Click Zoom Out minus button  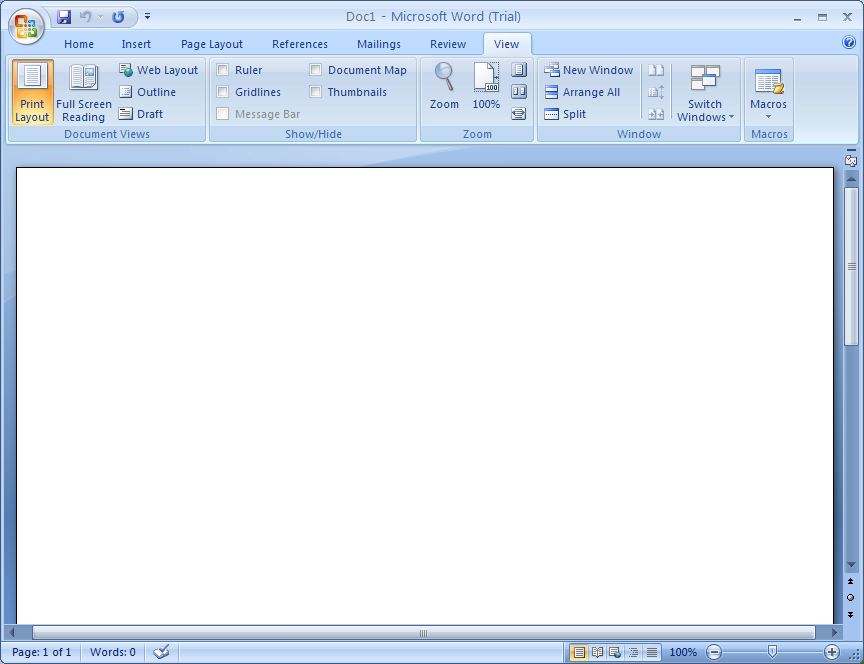click(x=714, y=652)
